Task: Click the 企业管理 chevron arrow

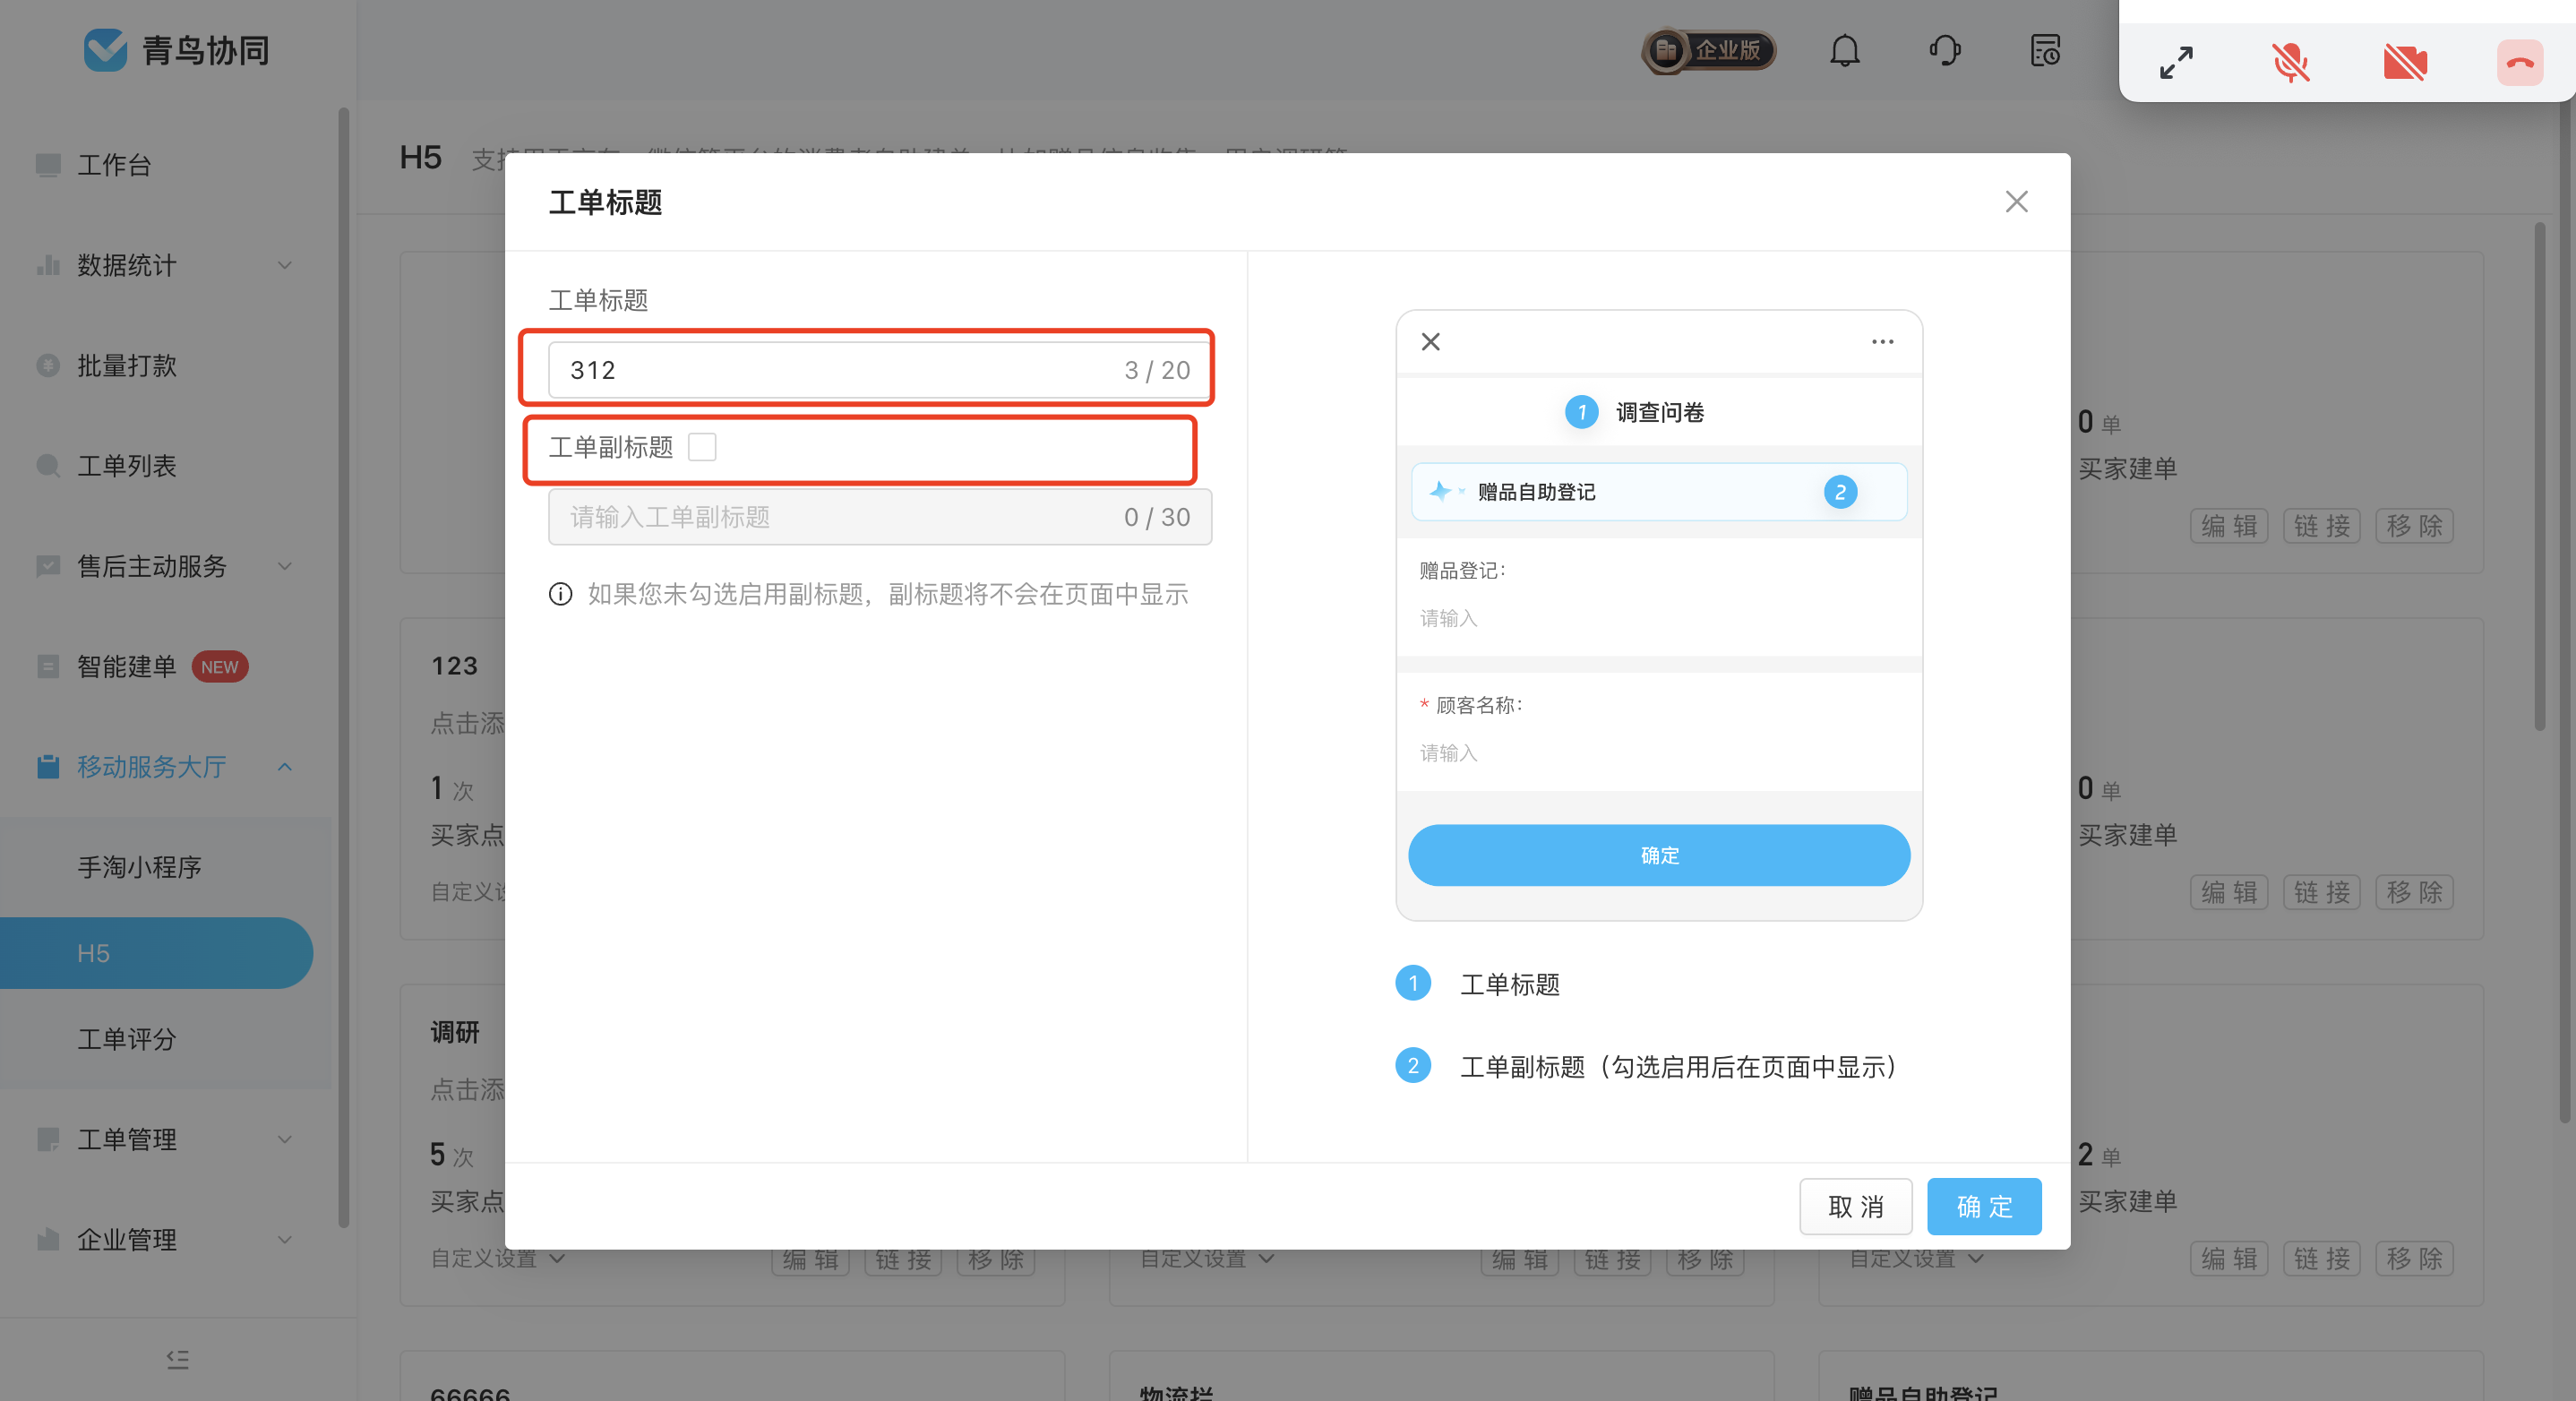Action: point(285,1240)
